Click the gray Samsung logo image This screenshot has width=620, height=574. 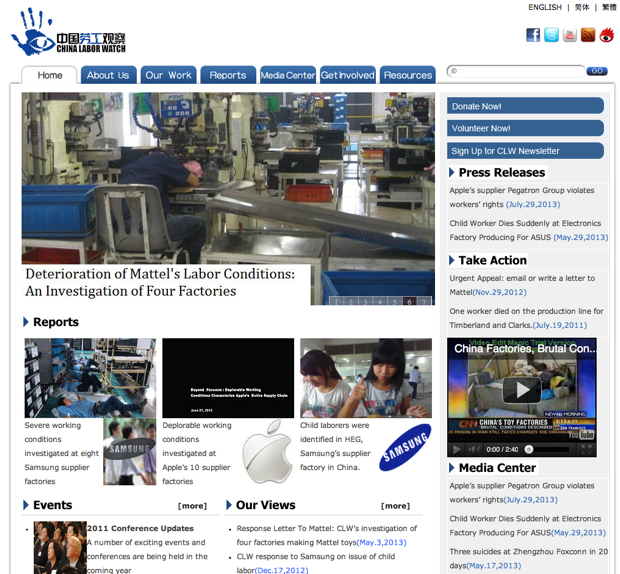pyautogui.click(x=130, y=452)
